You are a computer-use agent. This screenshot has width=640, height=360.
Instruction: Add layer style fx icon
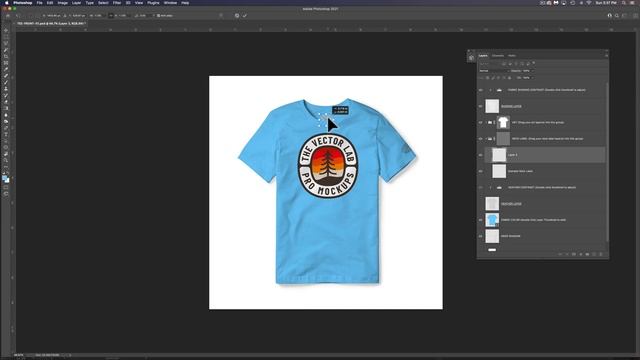pyautogui.click(x=567, y=254)
